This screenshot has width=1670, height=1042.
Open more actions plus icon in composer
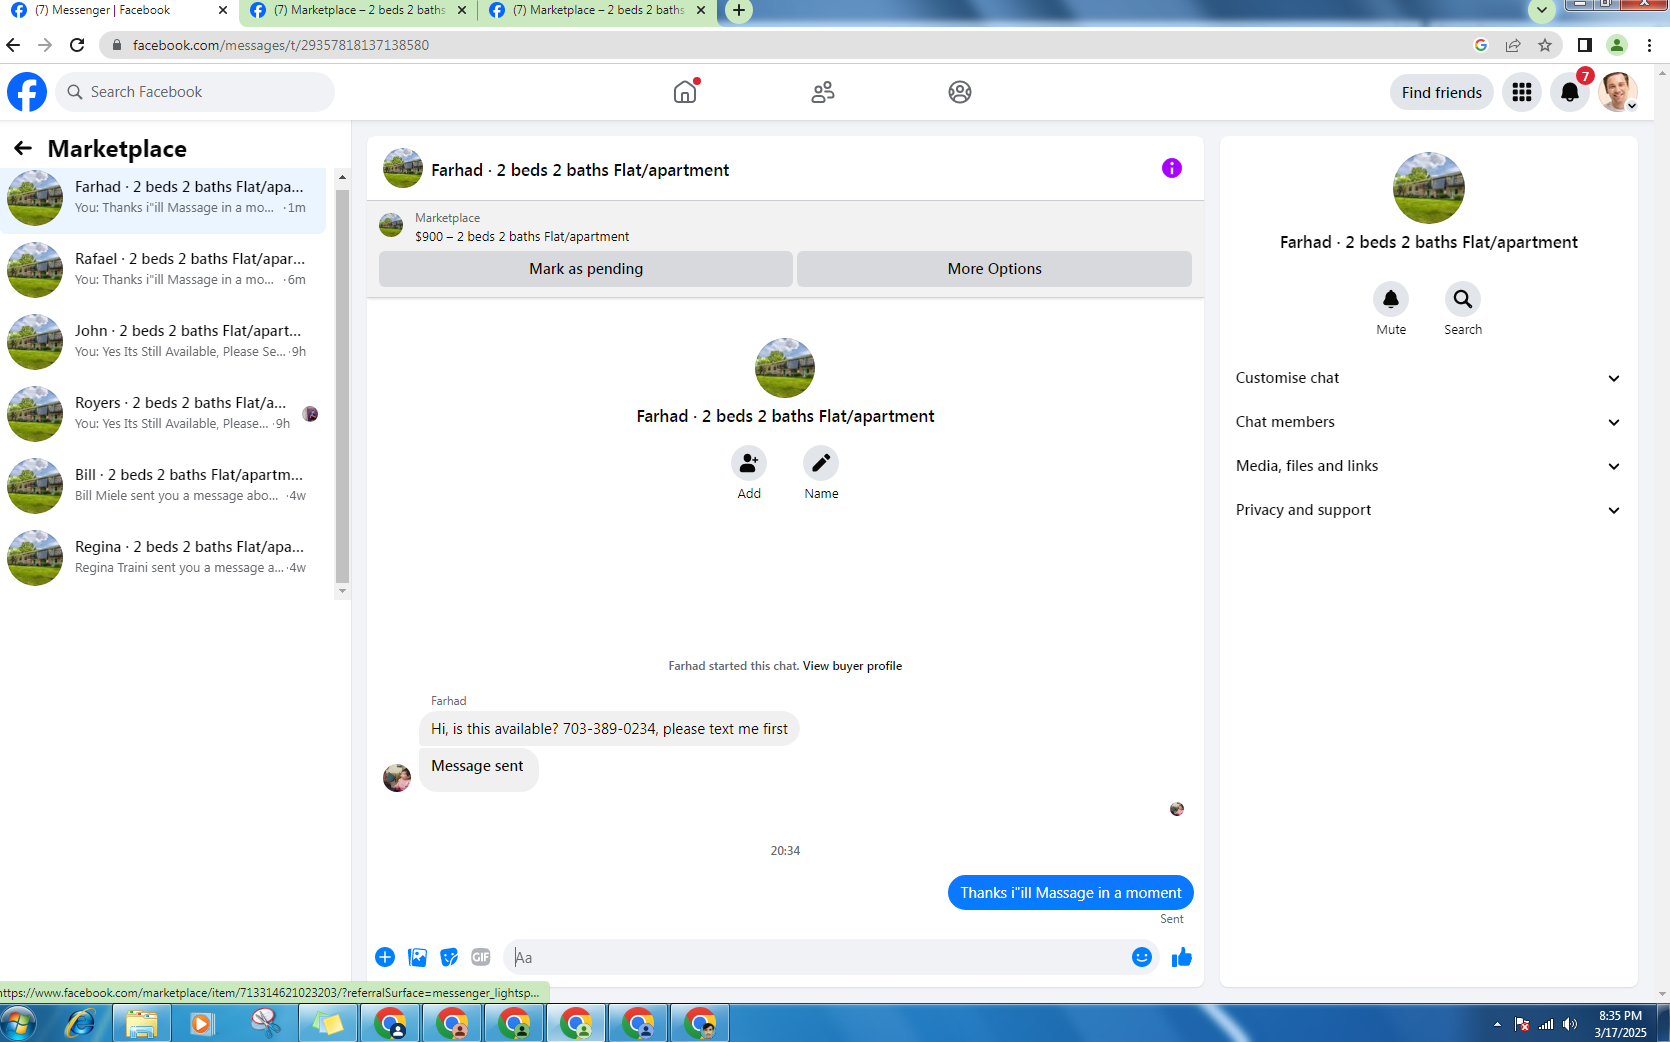[385, 957]
